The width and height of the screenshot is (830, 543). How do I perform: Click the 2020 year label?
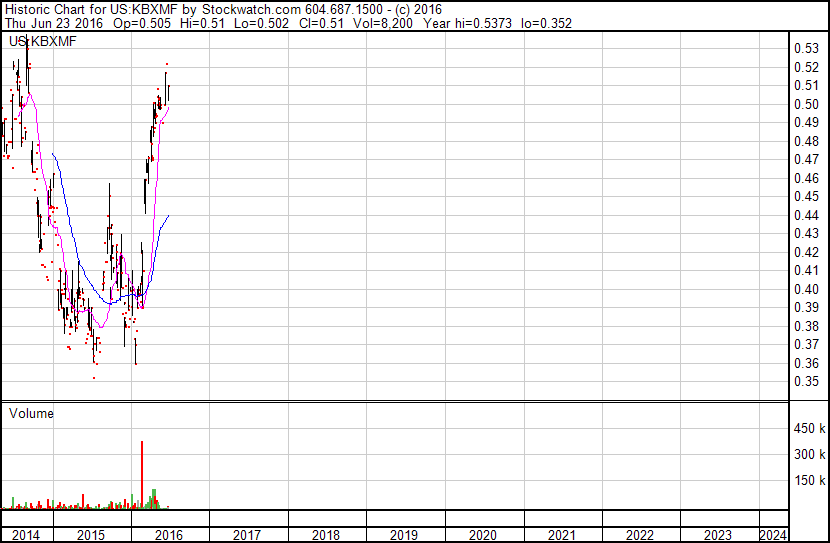pos(483,535)
